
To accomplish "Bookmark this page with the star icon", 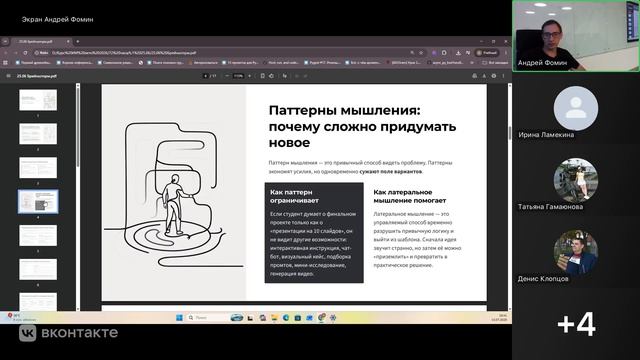I will click(x=421, y=53).
